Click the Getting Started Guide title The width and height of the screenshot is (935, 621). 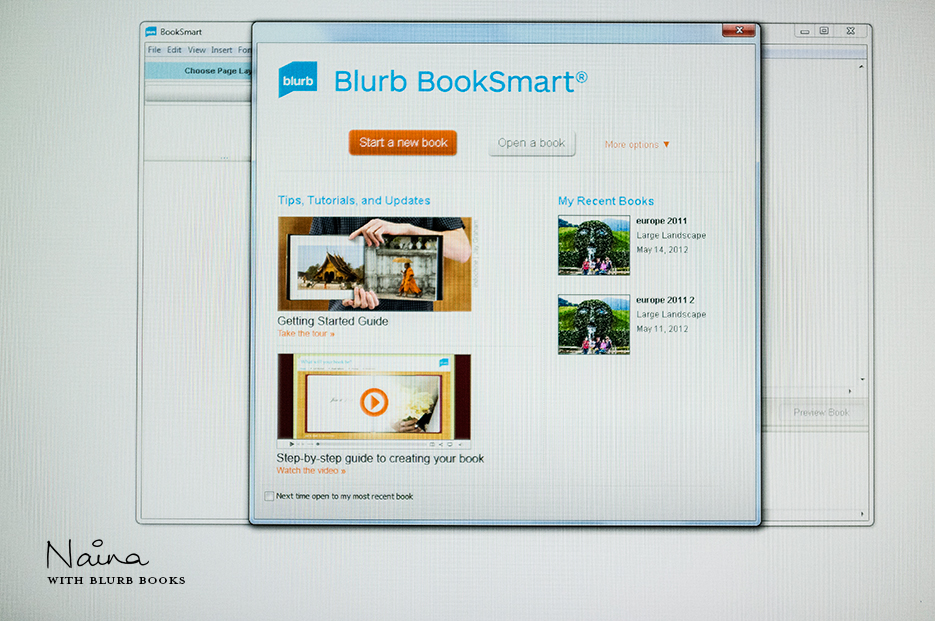click(x=333, y=321)
